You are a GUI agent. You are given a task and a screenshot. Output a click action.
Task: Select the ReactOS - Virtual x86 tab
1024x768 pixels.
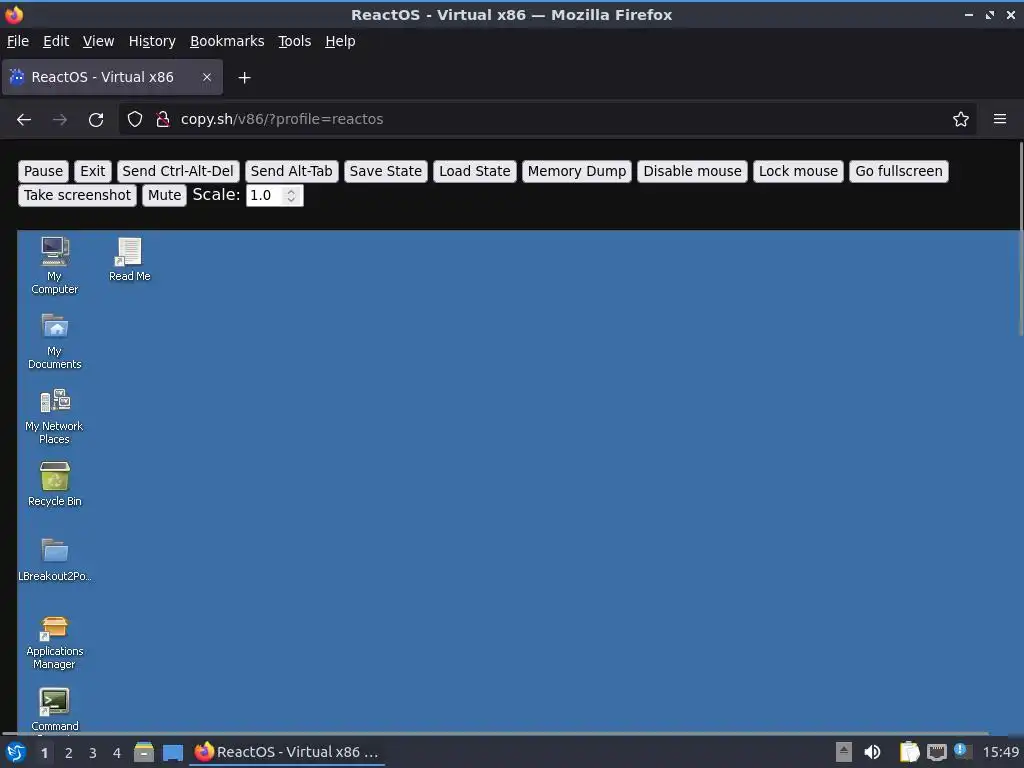click(x=112, y=77)
